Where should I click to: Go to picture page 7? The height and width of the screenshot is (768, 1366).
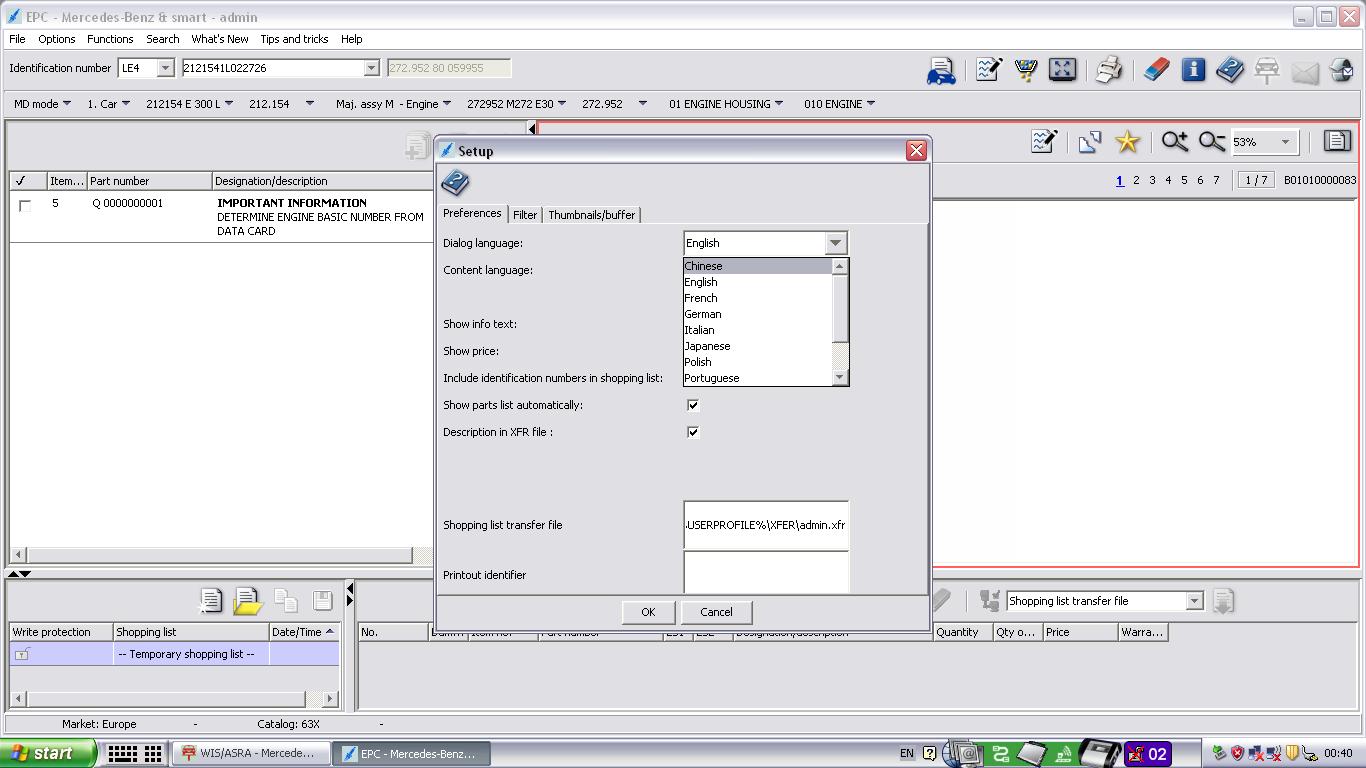[1216, 180]
